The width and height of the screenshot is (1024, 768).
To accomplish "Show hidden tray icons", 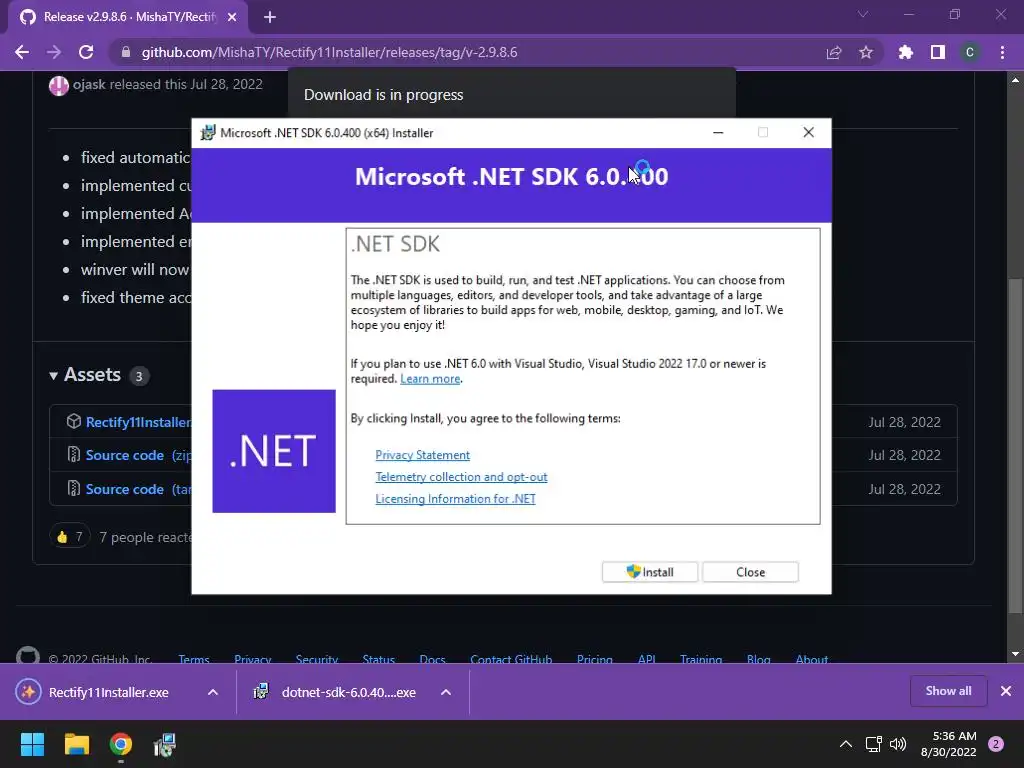I will click(846, 744).
